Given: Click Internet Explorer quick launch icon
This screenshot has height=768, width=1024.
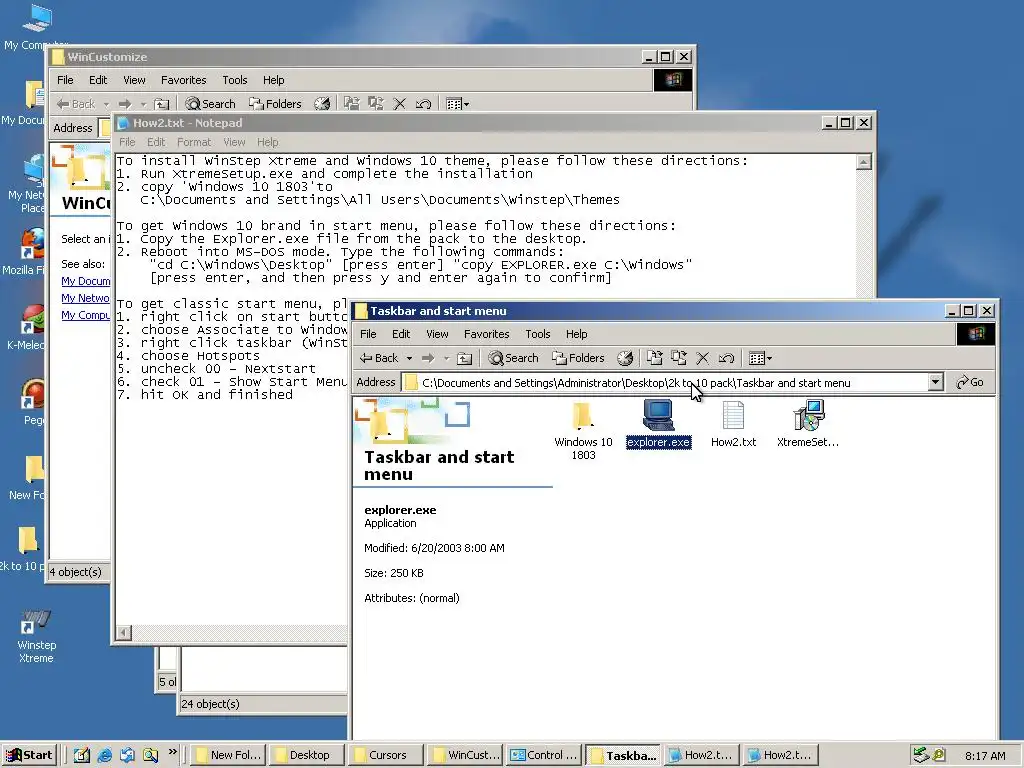Looking at the screenshot, I should (x=104, y=755).
